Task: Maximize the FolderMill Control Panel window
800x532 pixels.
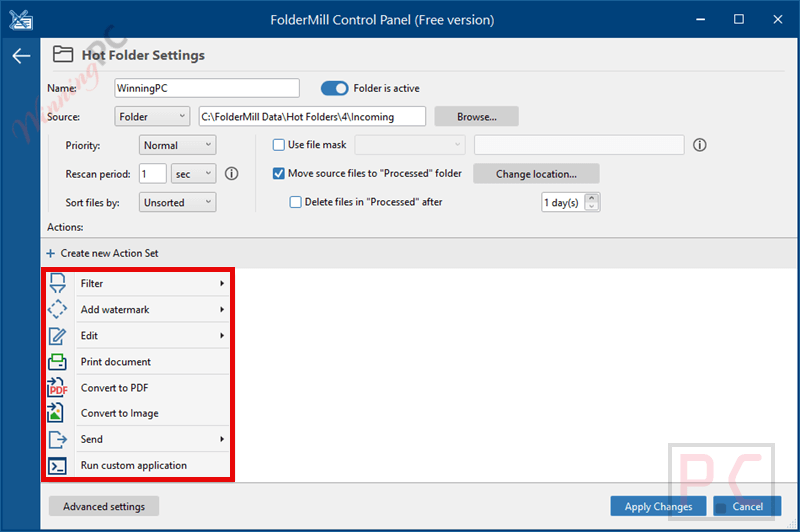Action: [739, 19]
